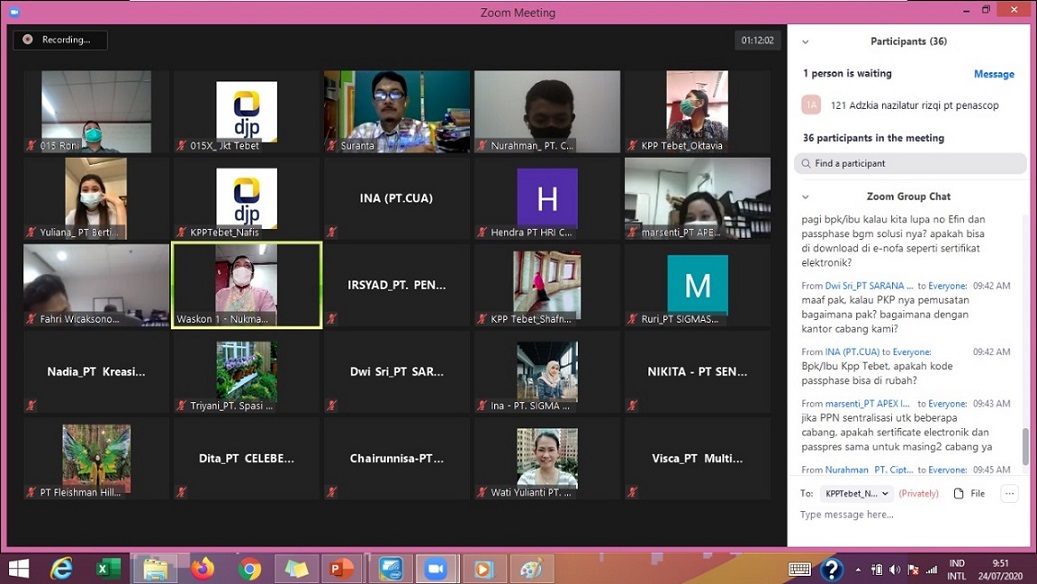This screenshot has height=584, width=1037.
Task: Open the chat more options (…) button
Action: [1009, 493]
